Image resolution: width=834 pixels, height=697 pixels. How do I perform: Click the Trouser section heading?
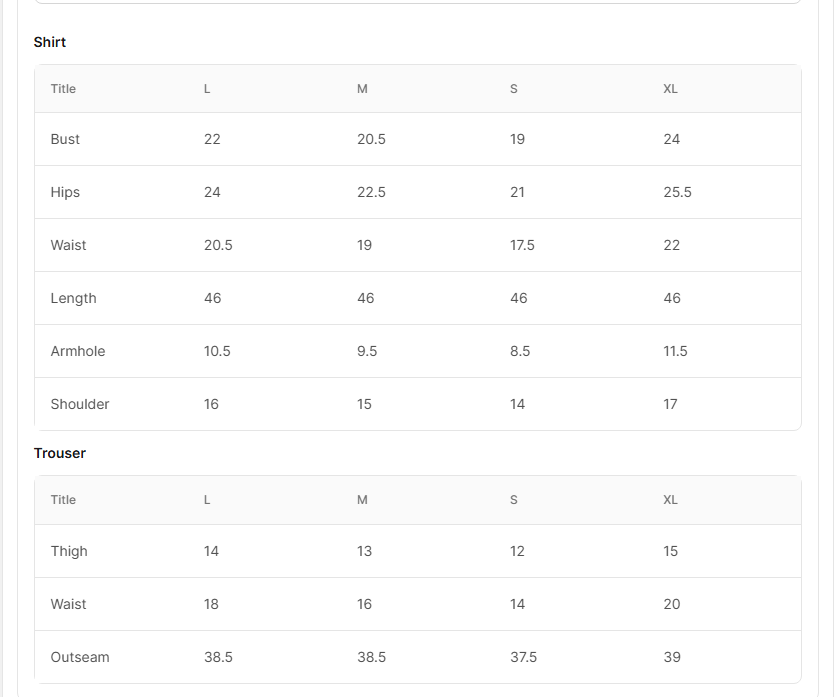(60, 453)
